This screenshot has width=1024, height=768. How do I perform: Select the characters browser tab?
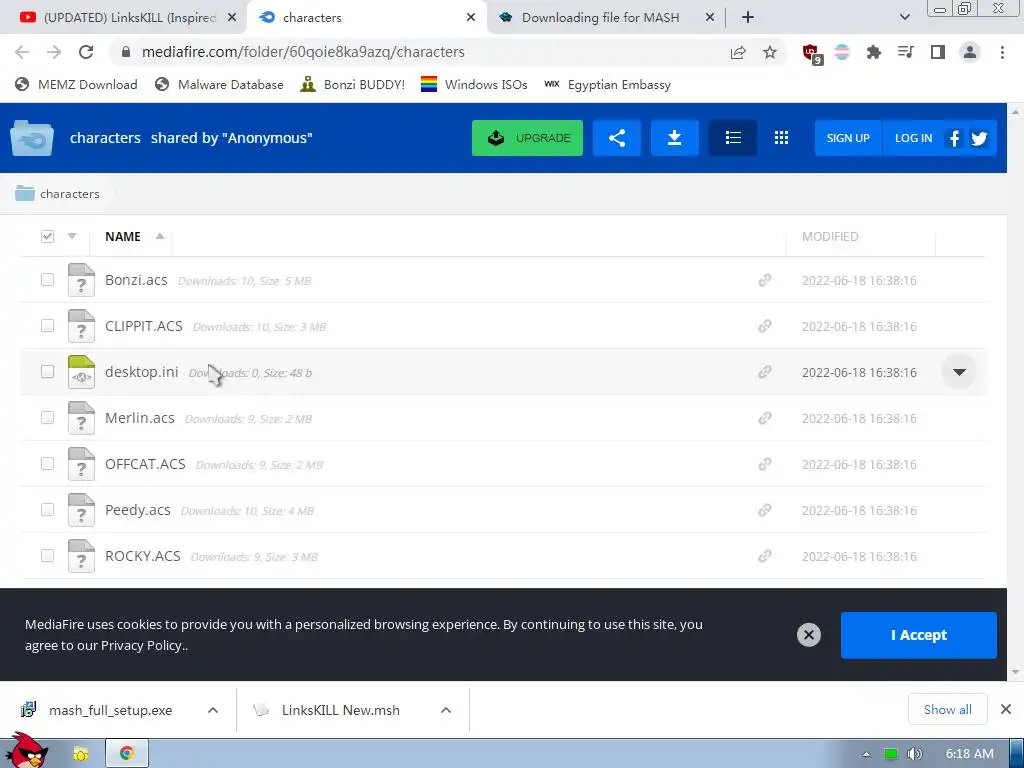(x=367, y=18)
